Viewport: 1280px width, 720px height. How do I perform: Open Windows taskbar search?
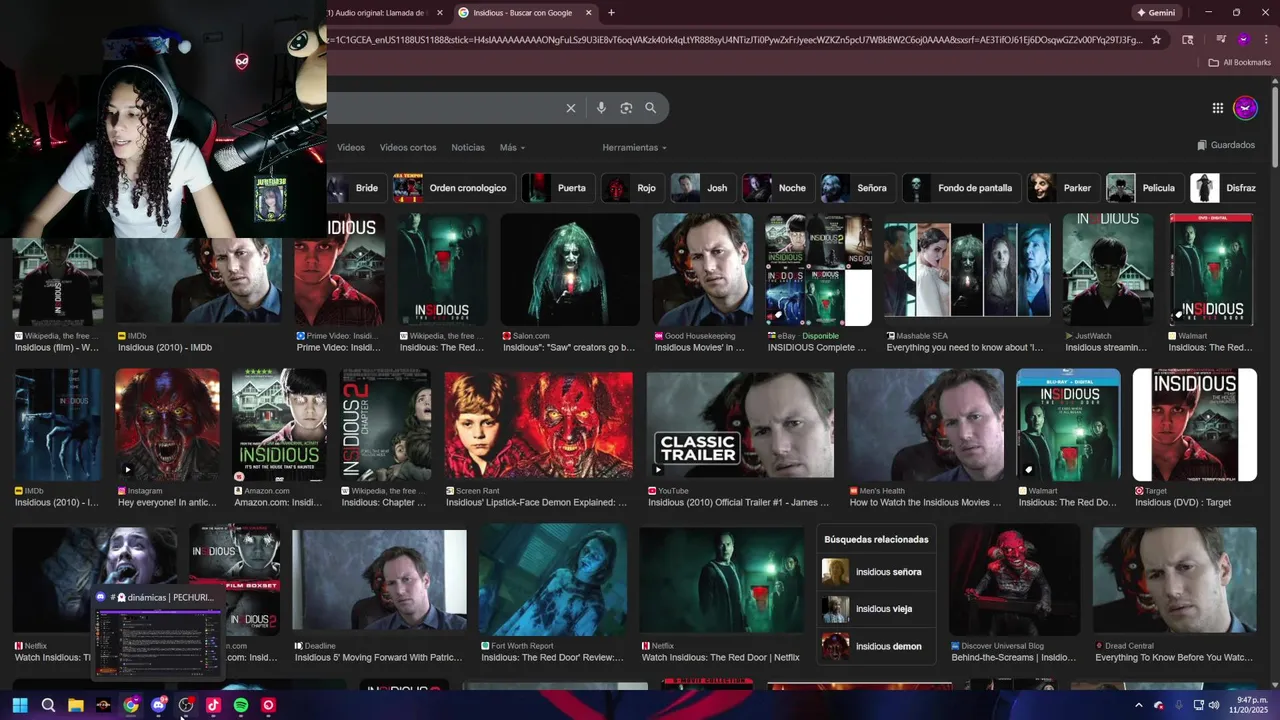point(48,705)
